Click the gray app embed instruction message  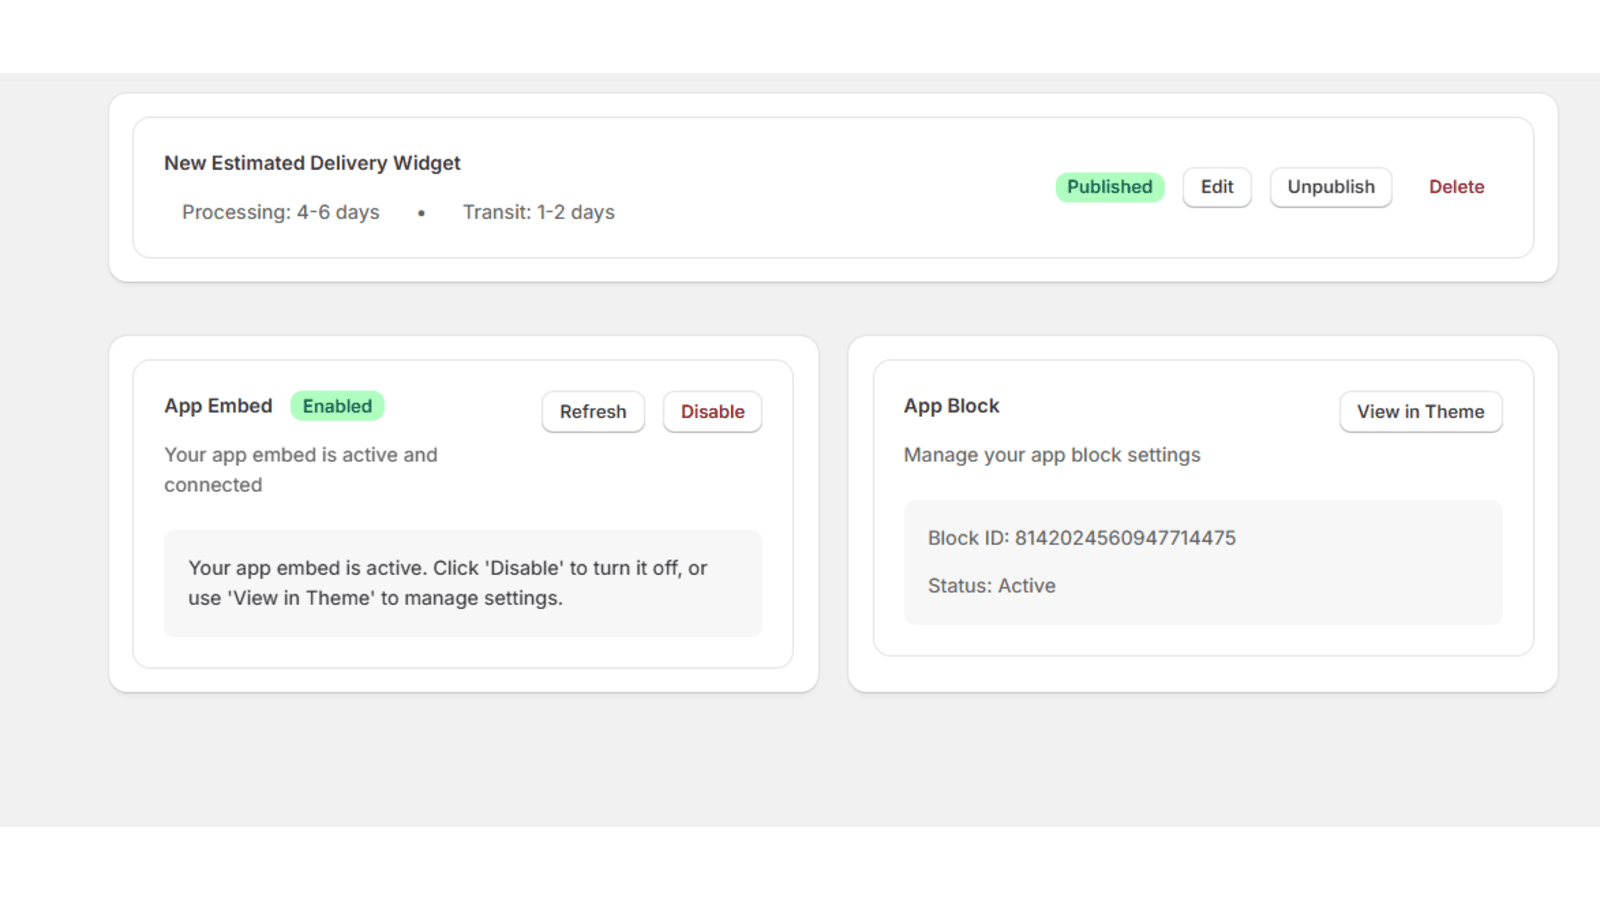pyautogui.click(x=447, y=583)
